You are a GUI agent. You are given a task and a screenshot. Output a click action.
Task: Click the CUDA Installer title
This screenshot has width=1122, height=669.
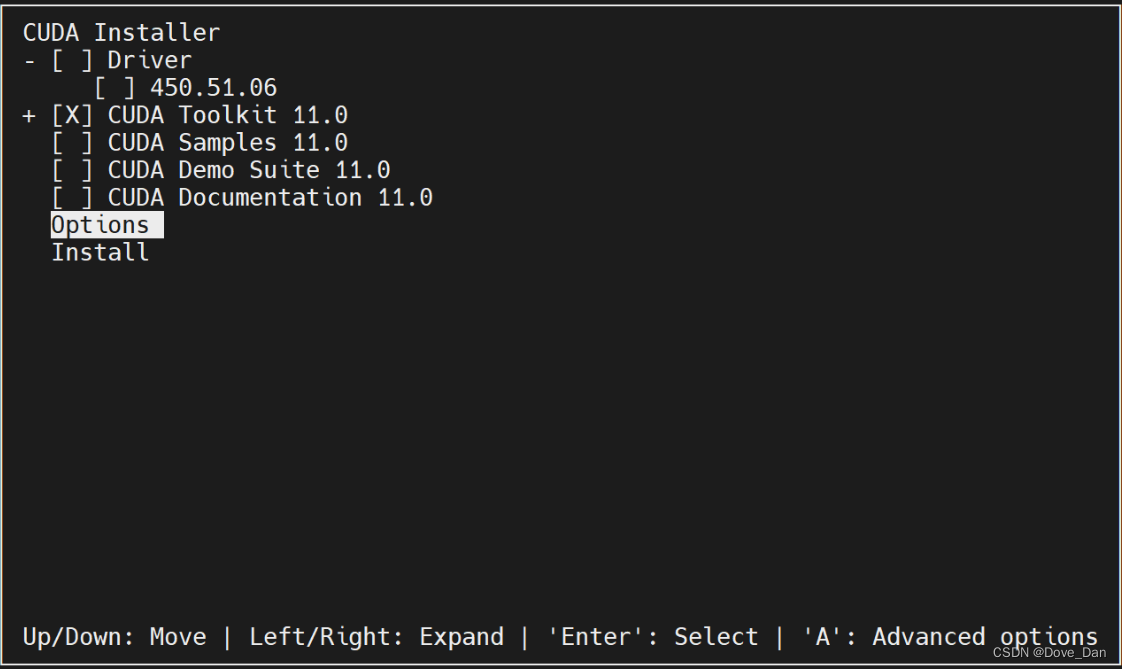click(x=118, y=31)
